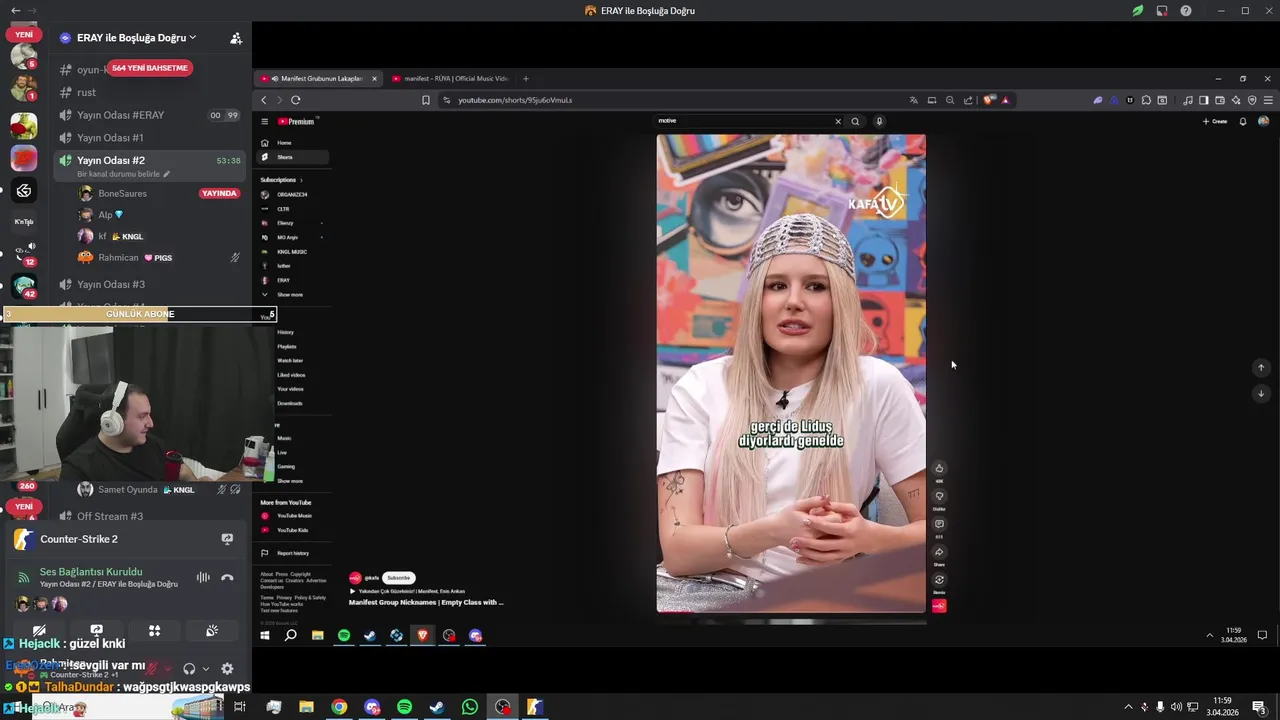Go to previous Short with up arrow

(x=1261, y=367)
